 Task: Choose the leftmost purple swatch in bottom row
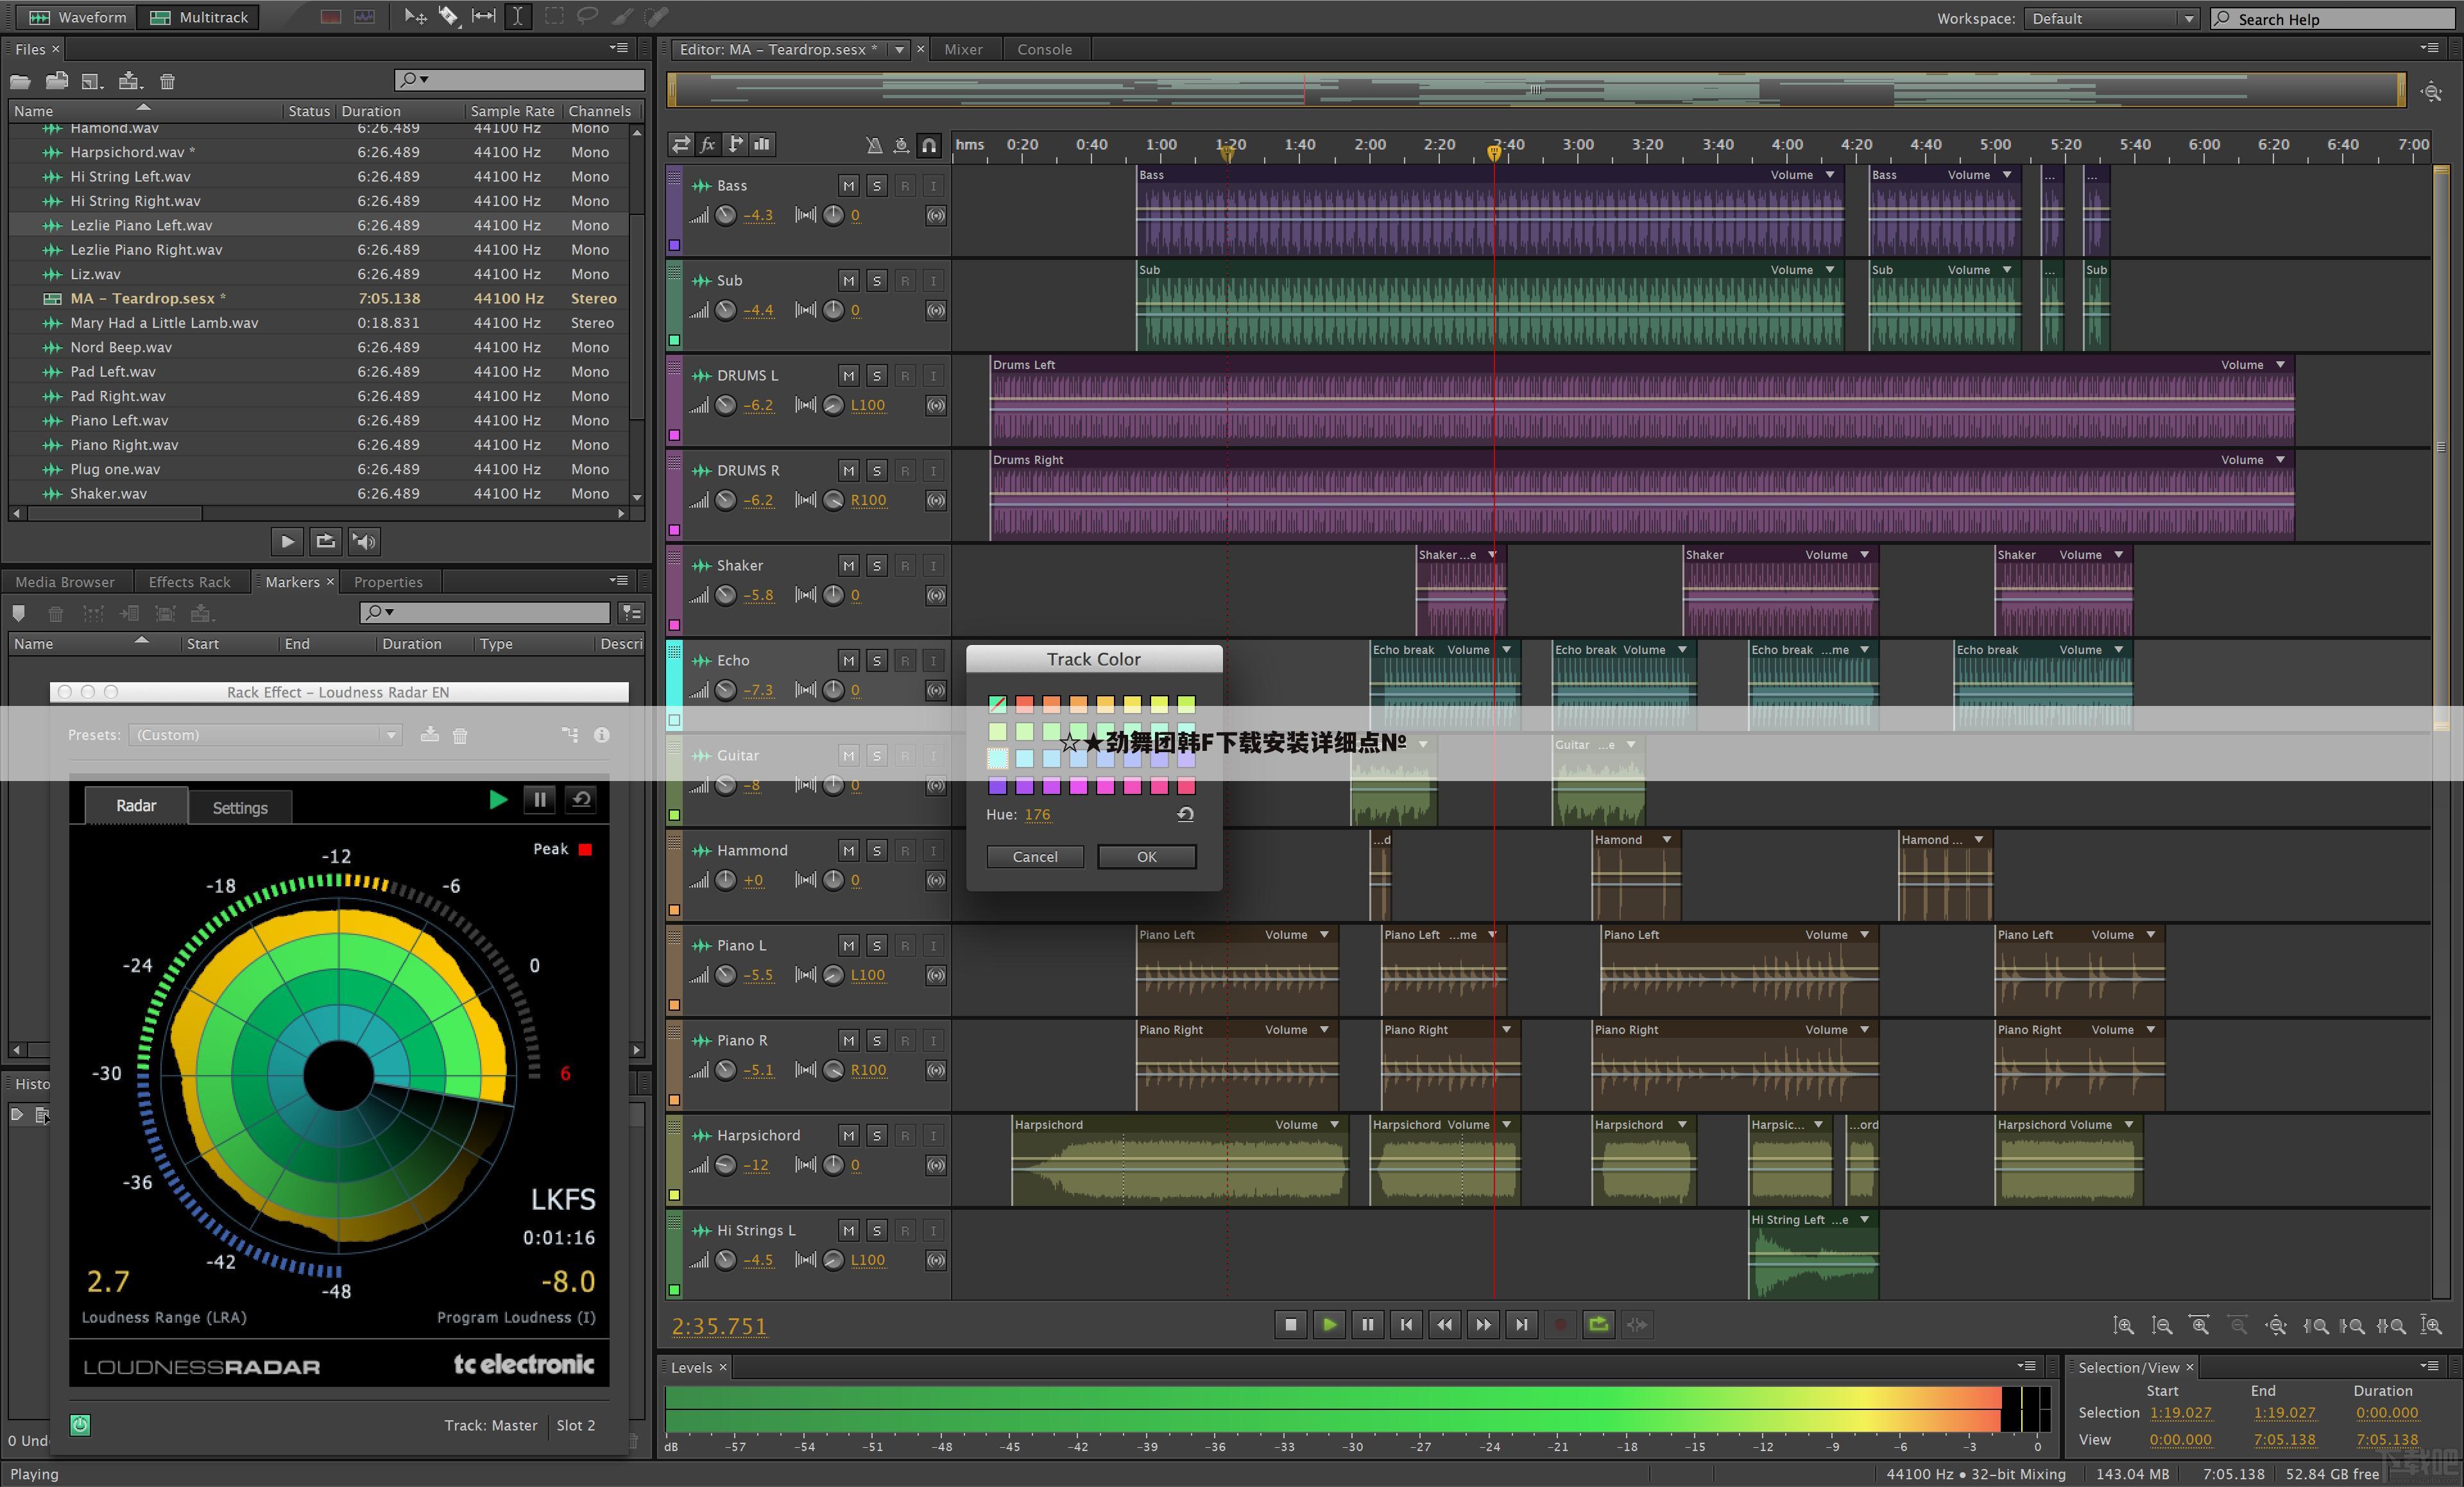(997, 787)
